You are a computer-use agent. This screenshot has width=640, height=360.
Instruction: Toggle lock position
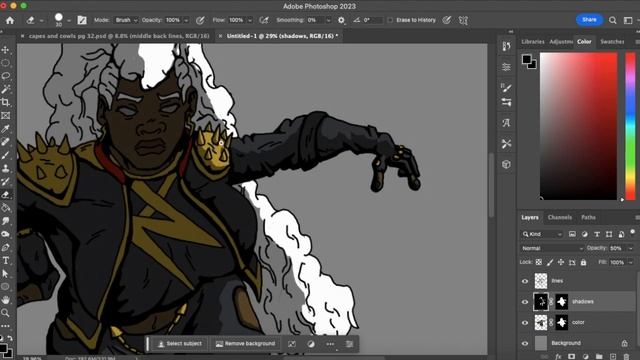pyautogui.click(x=561, y=262)
